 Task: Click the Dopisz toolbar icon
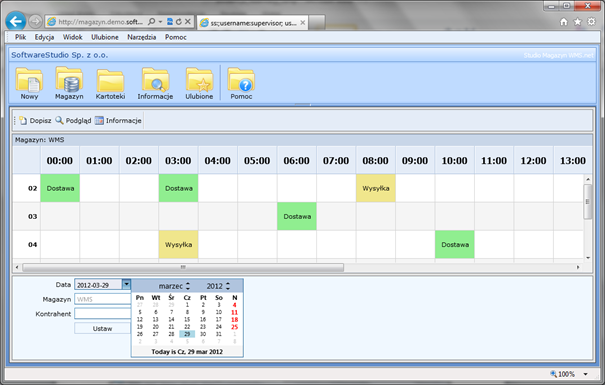tap(23, 120)
